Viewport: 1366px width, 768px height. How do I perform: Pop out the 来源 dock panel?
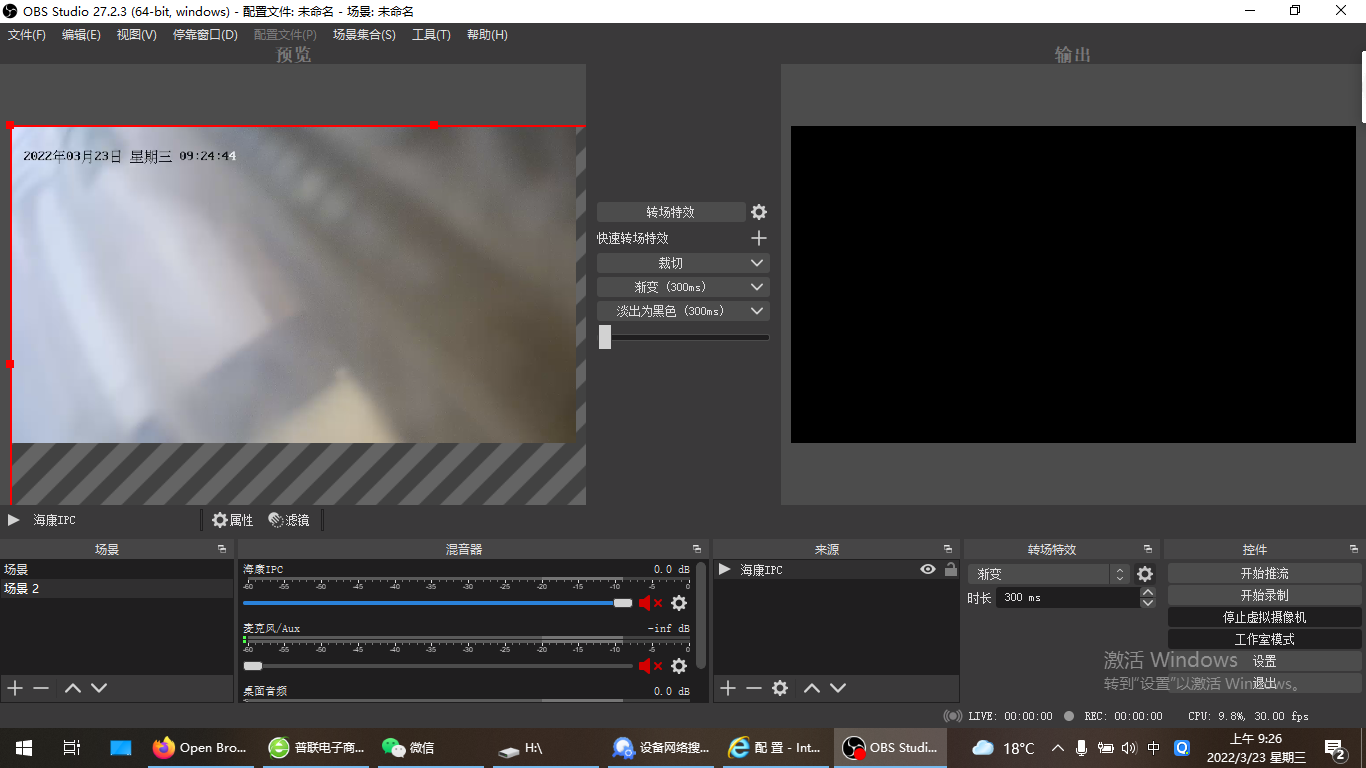[948, 549]
